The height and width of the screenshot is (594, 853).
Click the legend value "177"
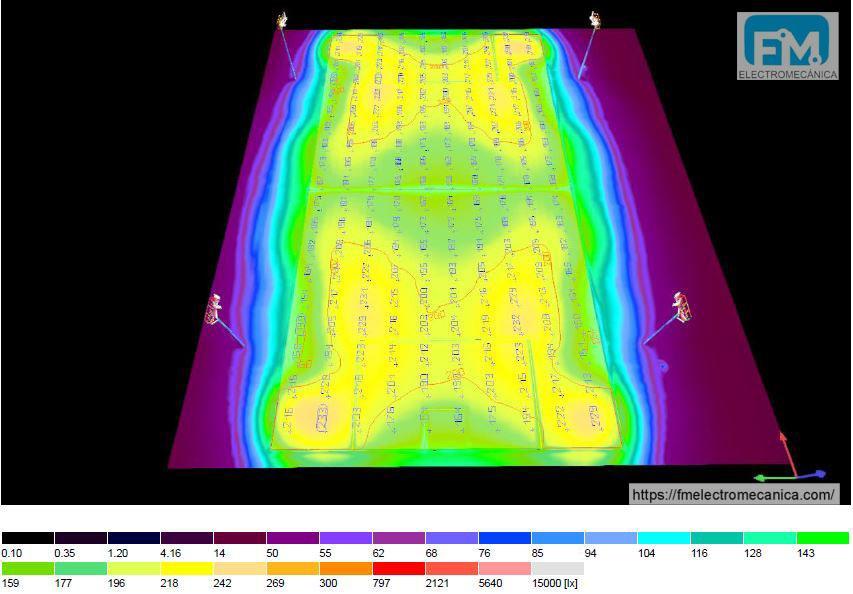coord(63,583)
